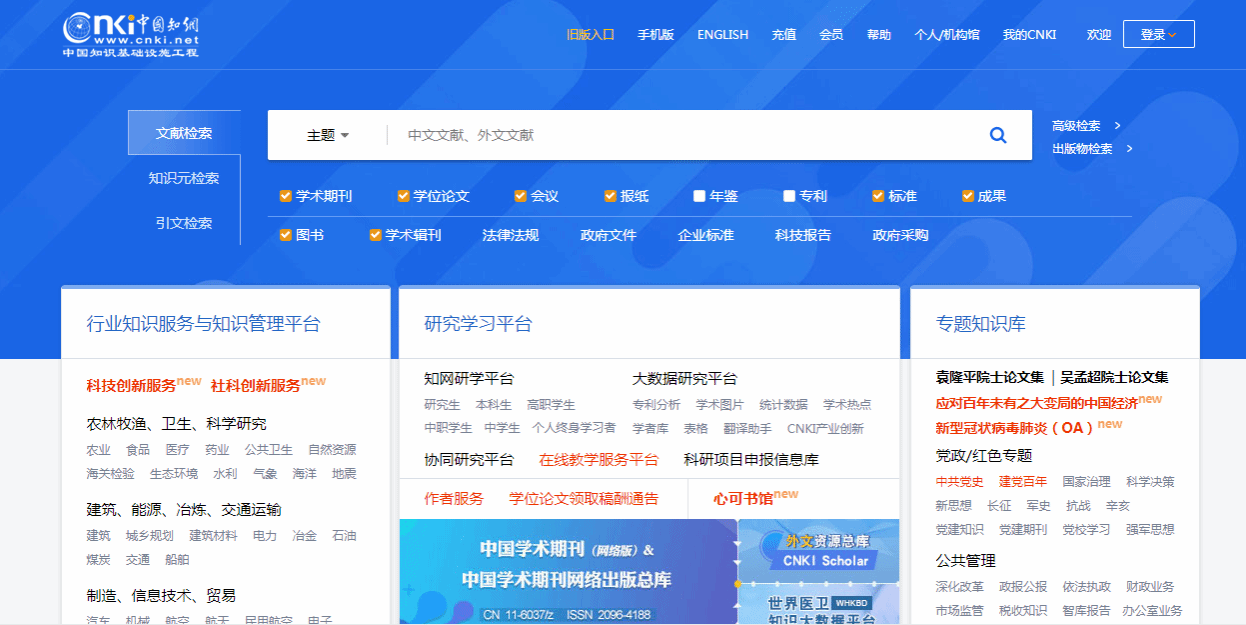The height and width of the screenshot is (625, 1246).
Task: Open the 旧版入口 link
Action: [590, 35]
